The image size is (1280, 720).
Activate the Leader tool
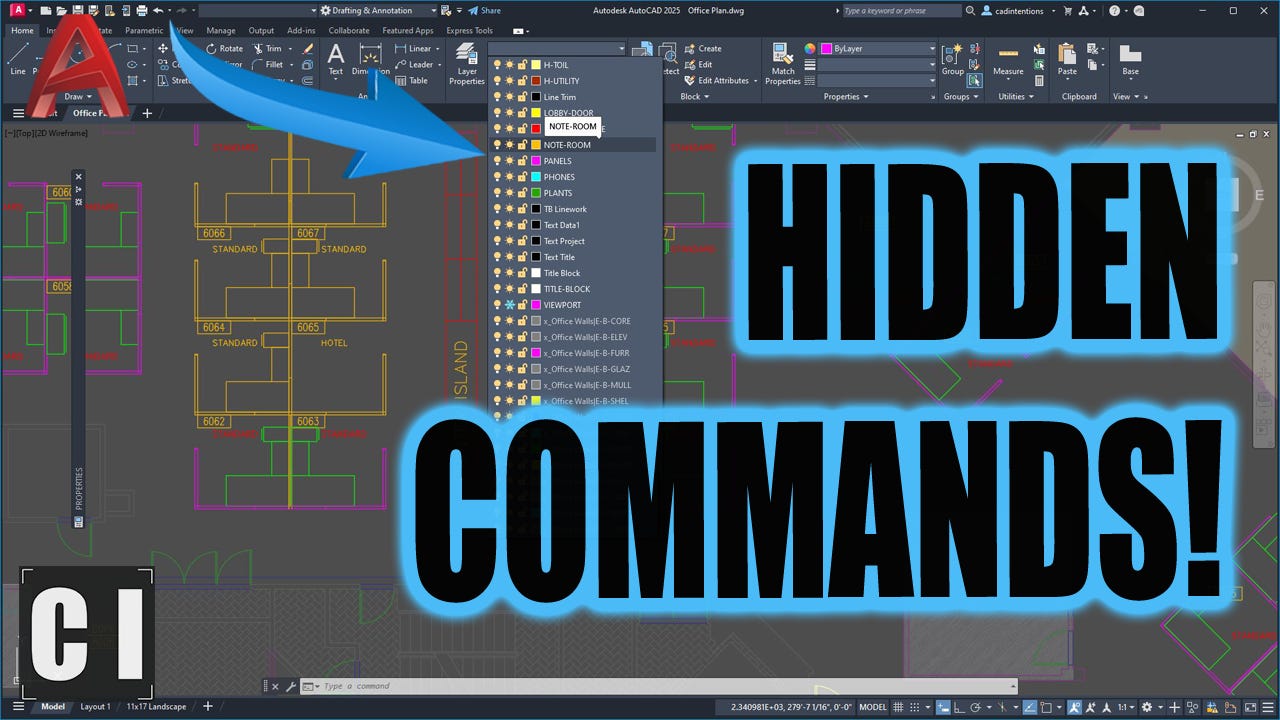click(x=413, y=65)
